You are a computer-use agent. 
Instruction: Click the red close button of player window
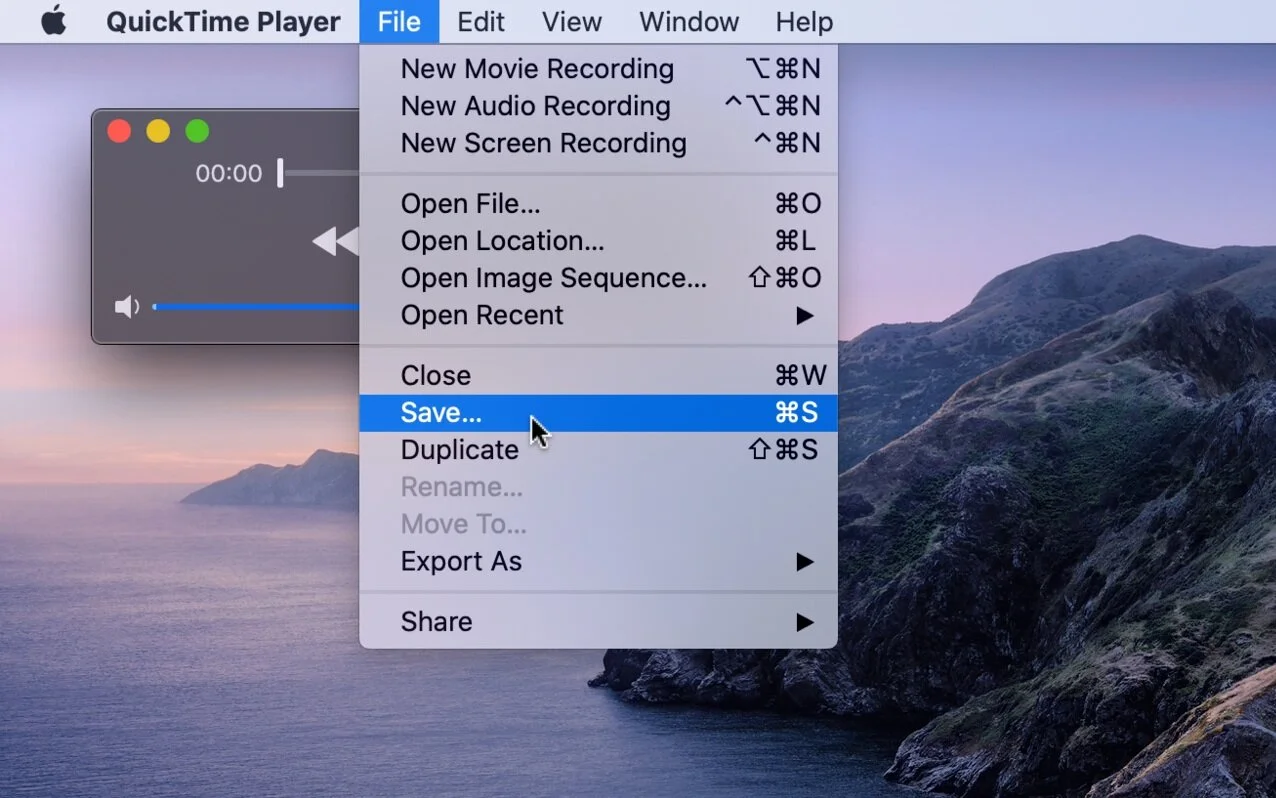tap(119, 131)
